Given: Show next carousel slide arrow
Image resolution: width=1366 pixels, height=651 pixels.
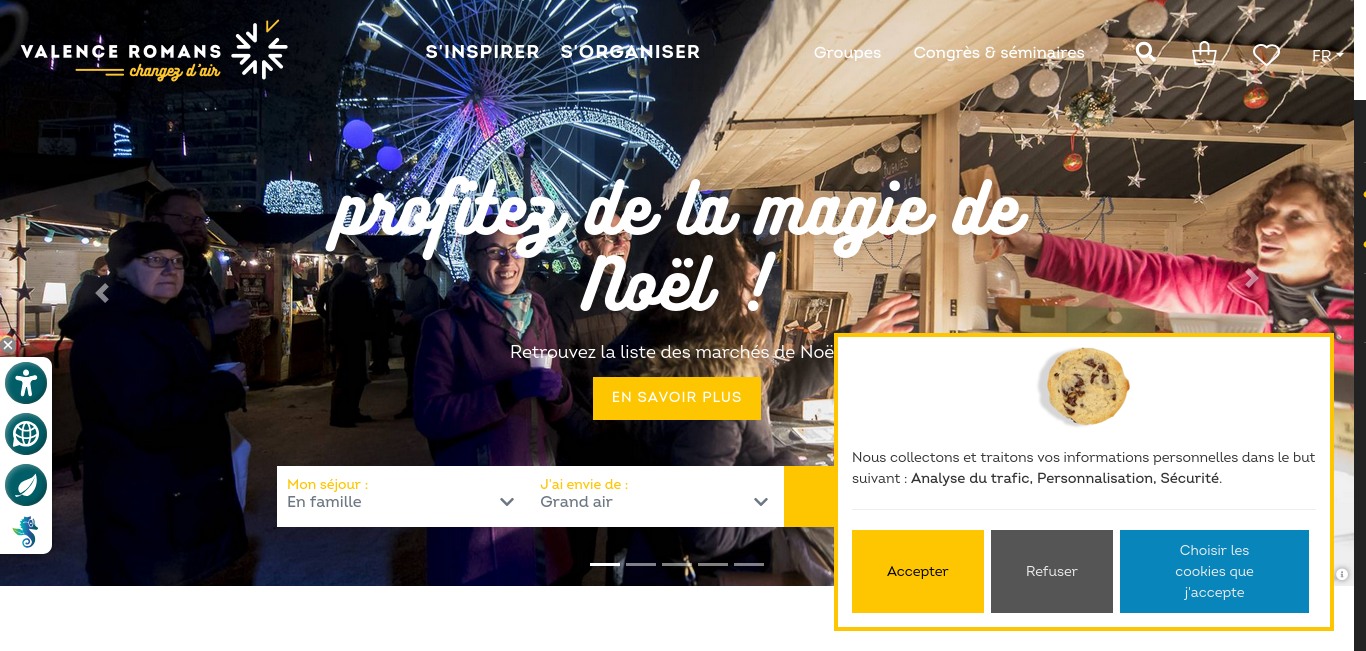Looking at the screenshot, I should 1251,279.
